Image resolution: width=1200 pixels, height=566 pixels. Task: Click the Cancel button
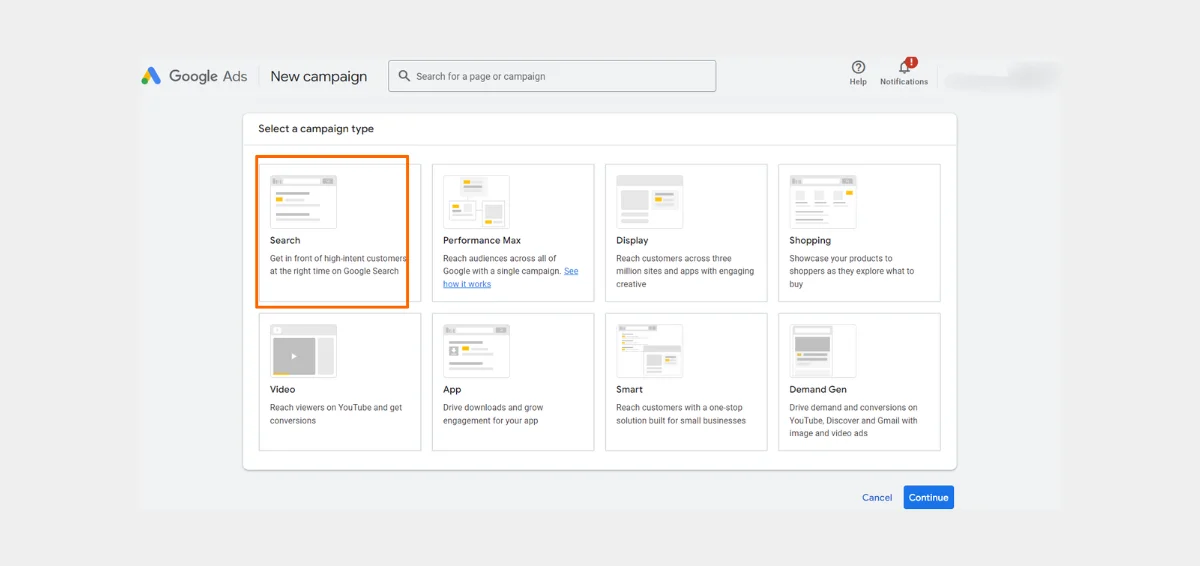click(877, 497)
